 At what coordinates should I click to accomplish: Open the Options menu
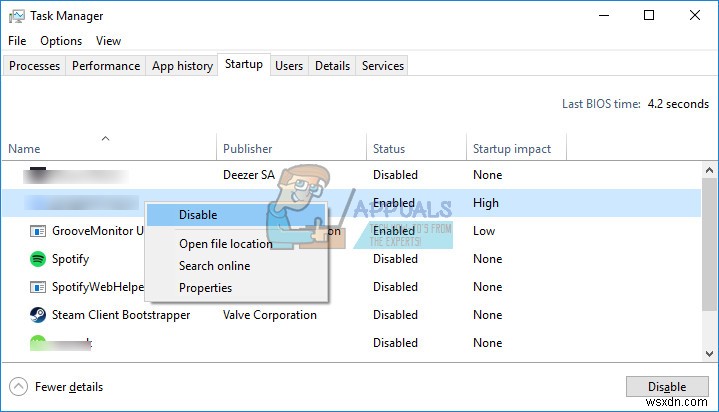(x=61, y=41)
